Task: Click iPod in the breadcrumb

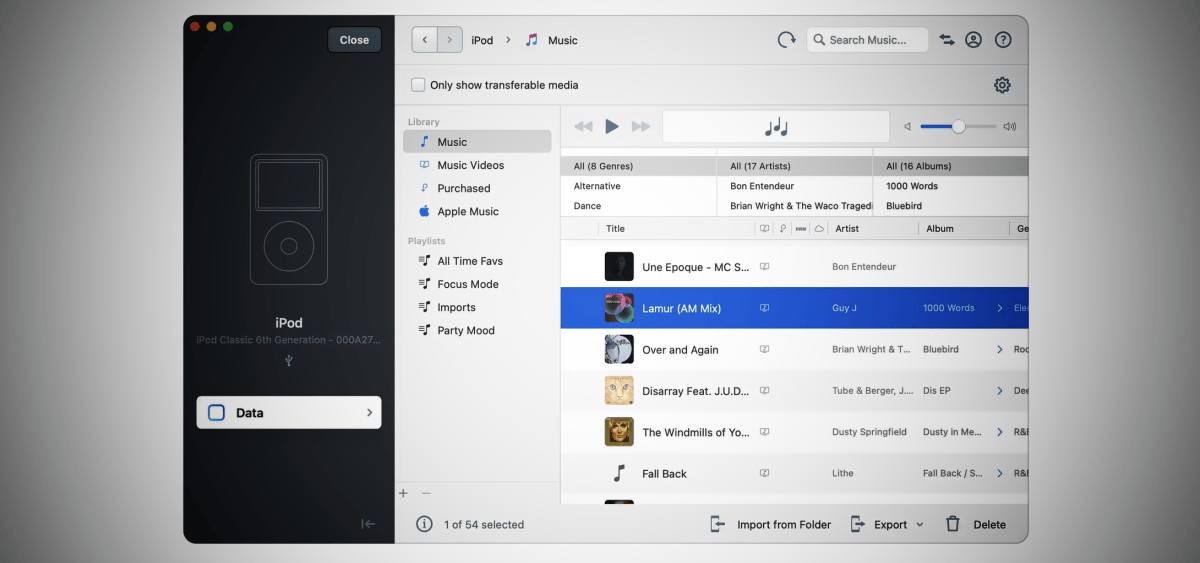Action: pyautogui.click(x=482, y=40)
